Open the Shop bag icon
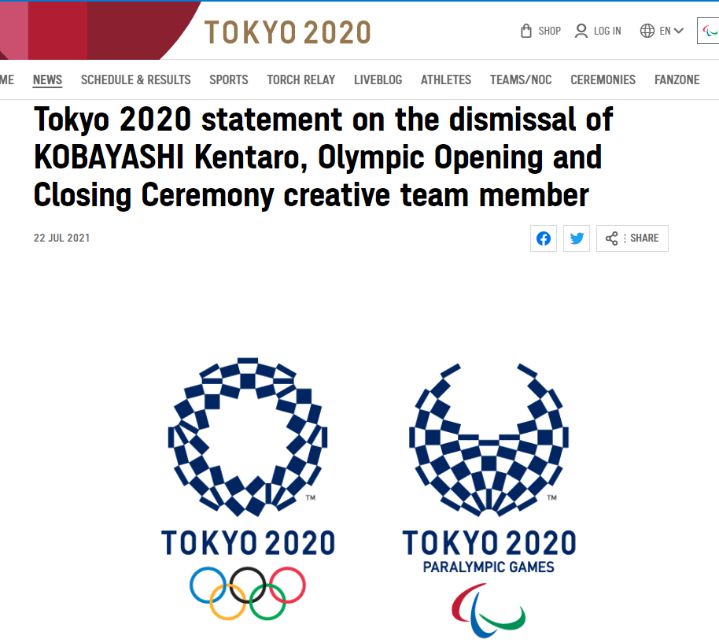 [x=526, y=31]
